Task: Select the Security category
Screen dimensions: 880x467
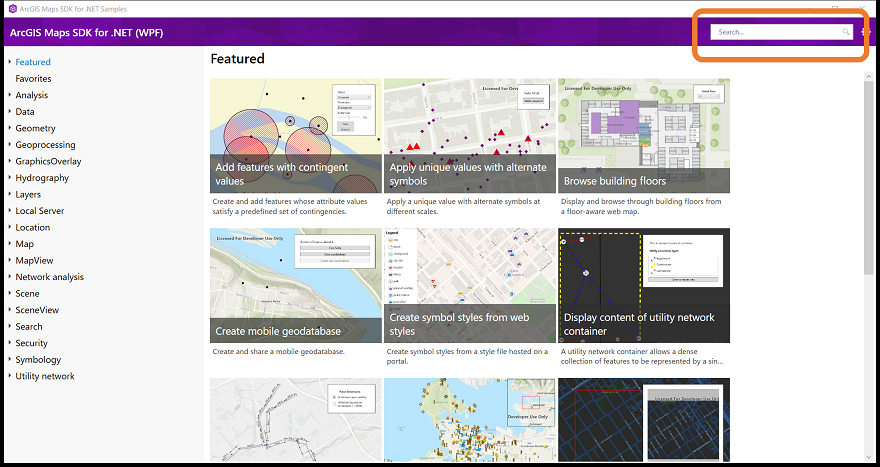Action: [31, 343]
